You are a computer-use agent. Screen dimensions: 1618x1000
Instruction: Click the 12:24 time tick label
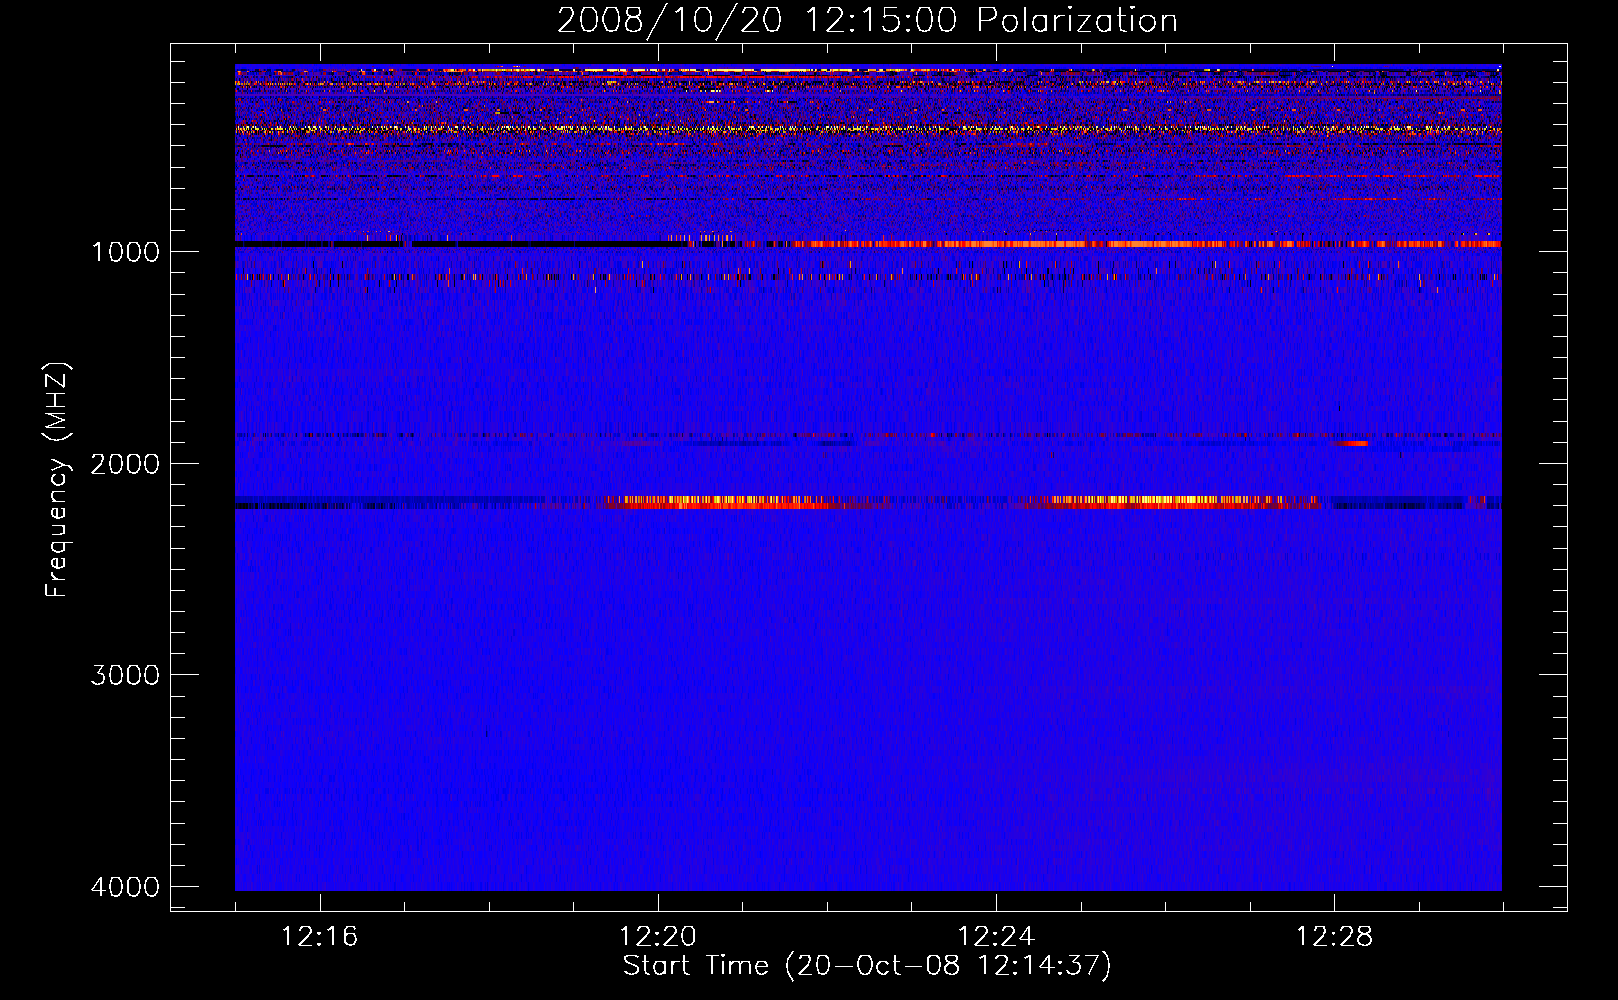click(996, 937)
